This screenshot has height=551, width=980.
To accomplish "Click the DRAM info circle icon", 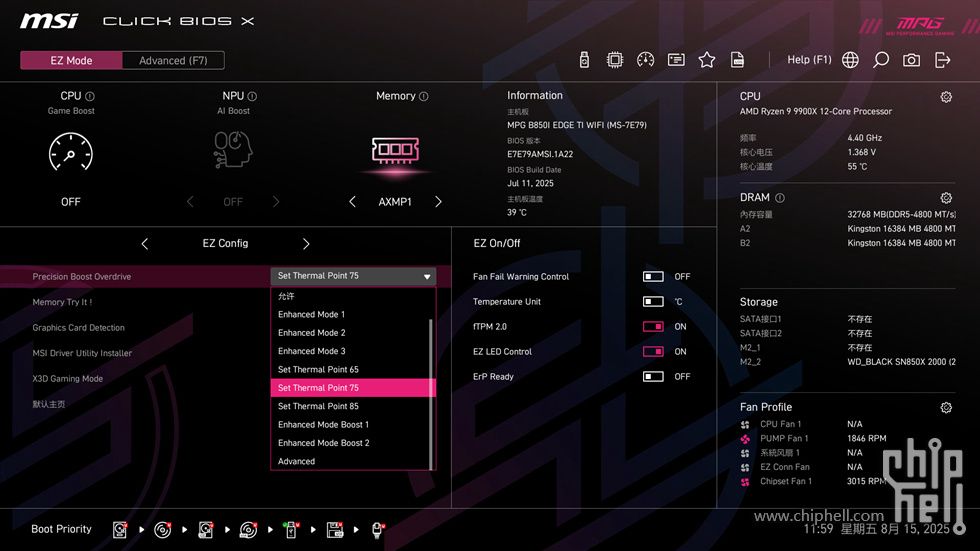I will (x=780, y=198).
